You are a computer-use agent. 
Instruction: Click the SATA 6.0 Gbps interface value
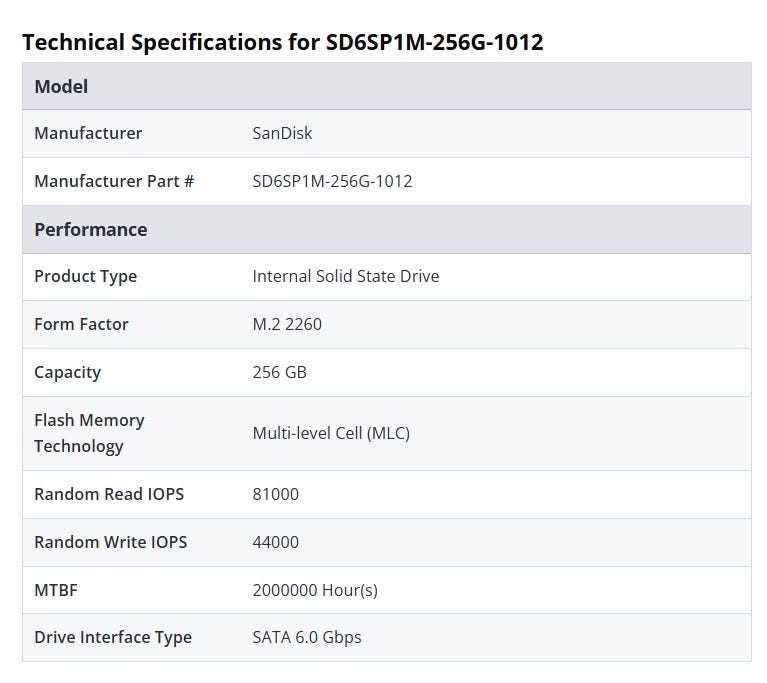pos(307,637)
